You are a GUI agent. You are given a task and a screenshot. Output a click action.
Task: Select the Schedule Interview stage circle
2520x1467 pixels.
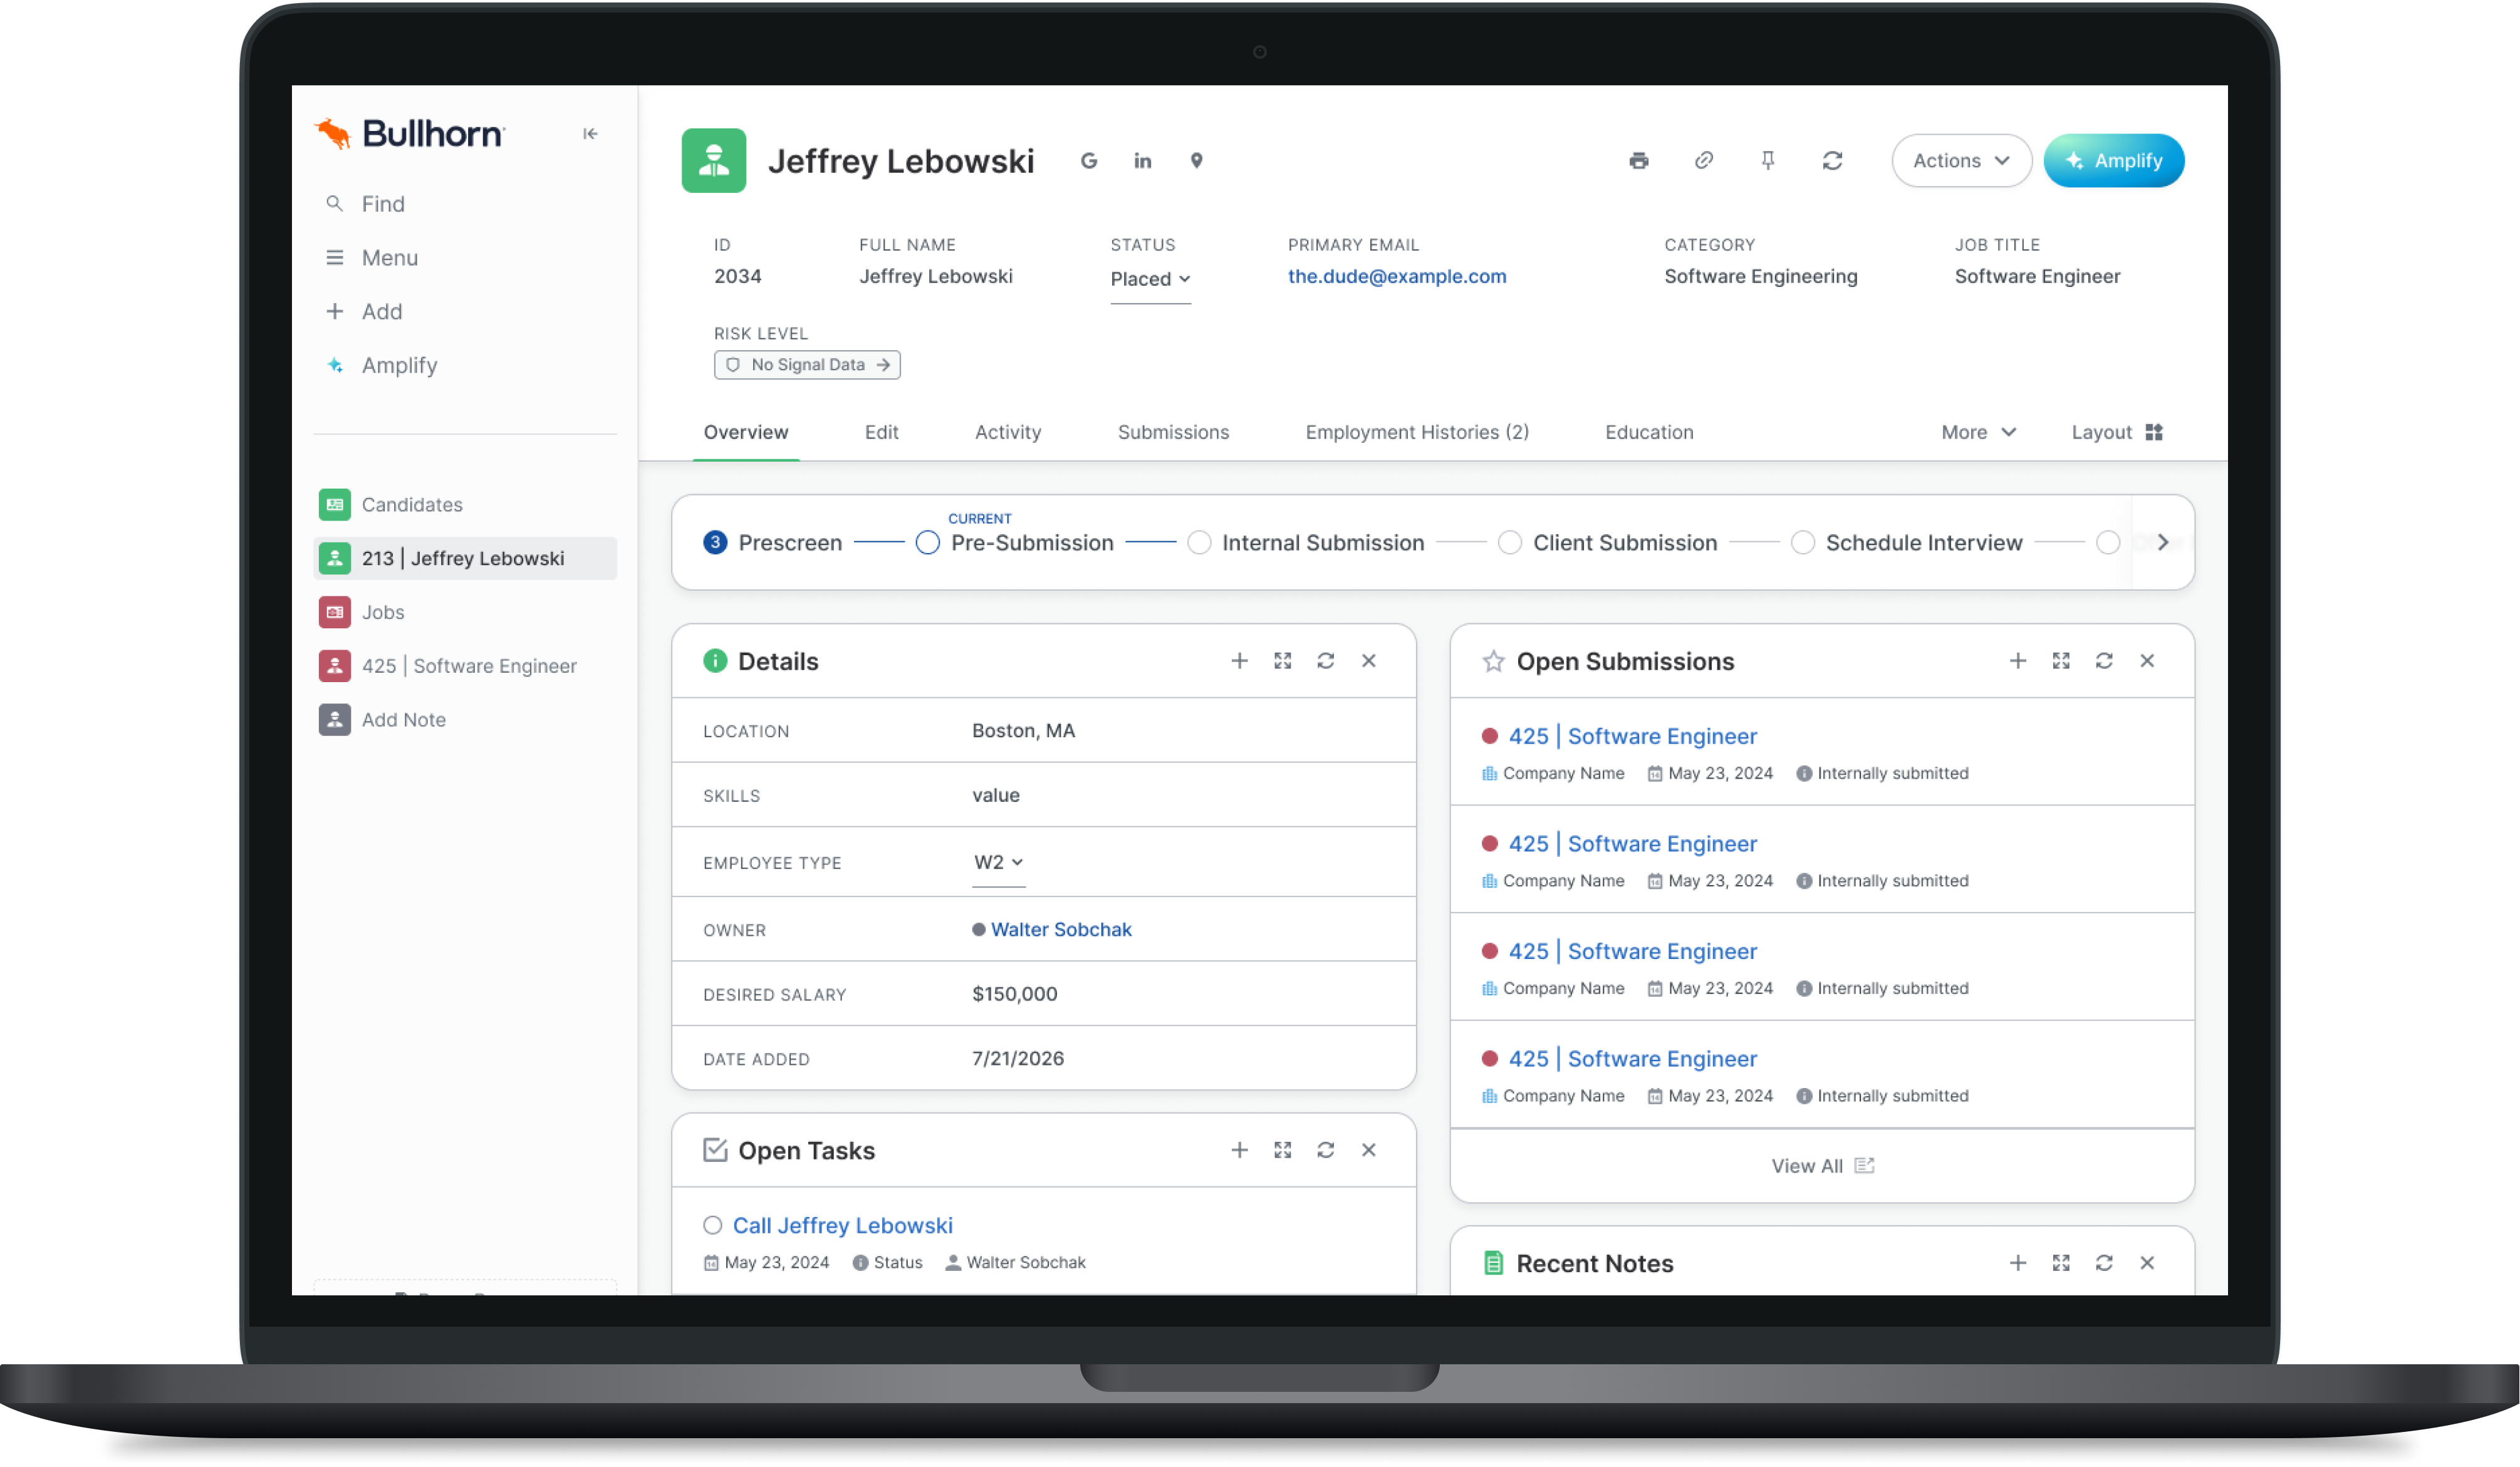[x=1803, y=542]
